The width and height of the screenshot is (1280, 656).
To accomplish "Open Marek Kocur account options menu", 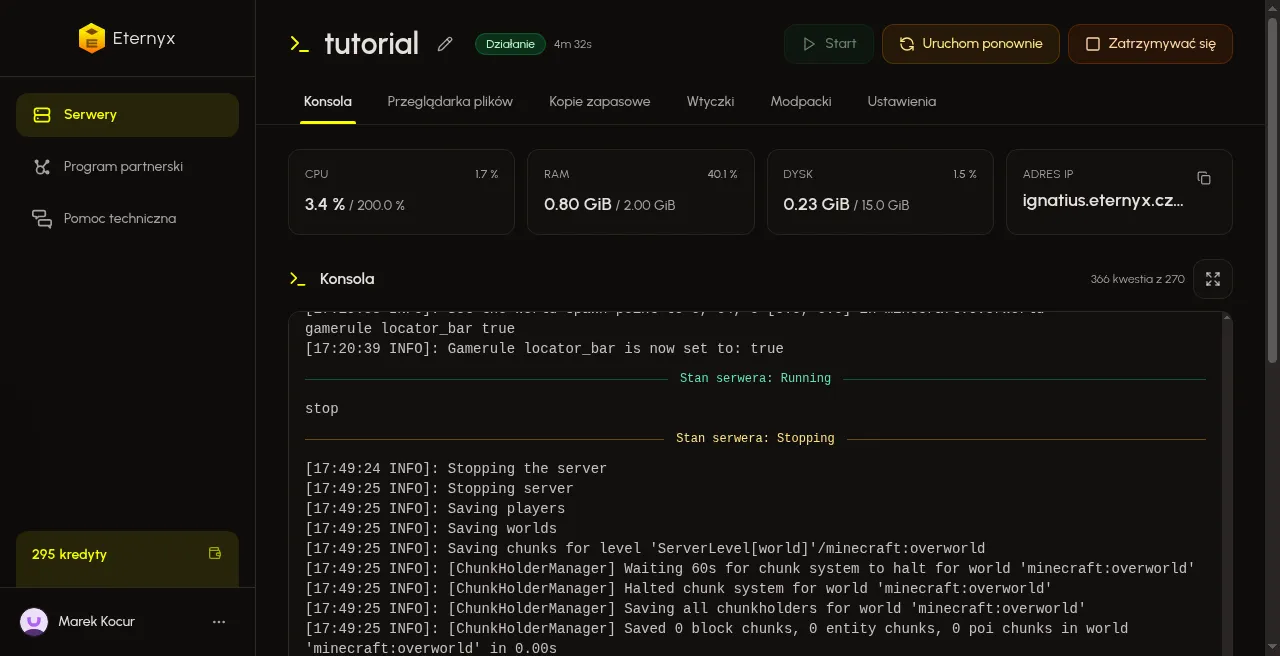I will 219,622.
